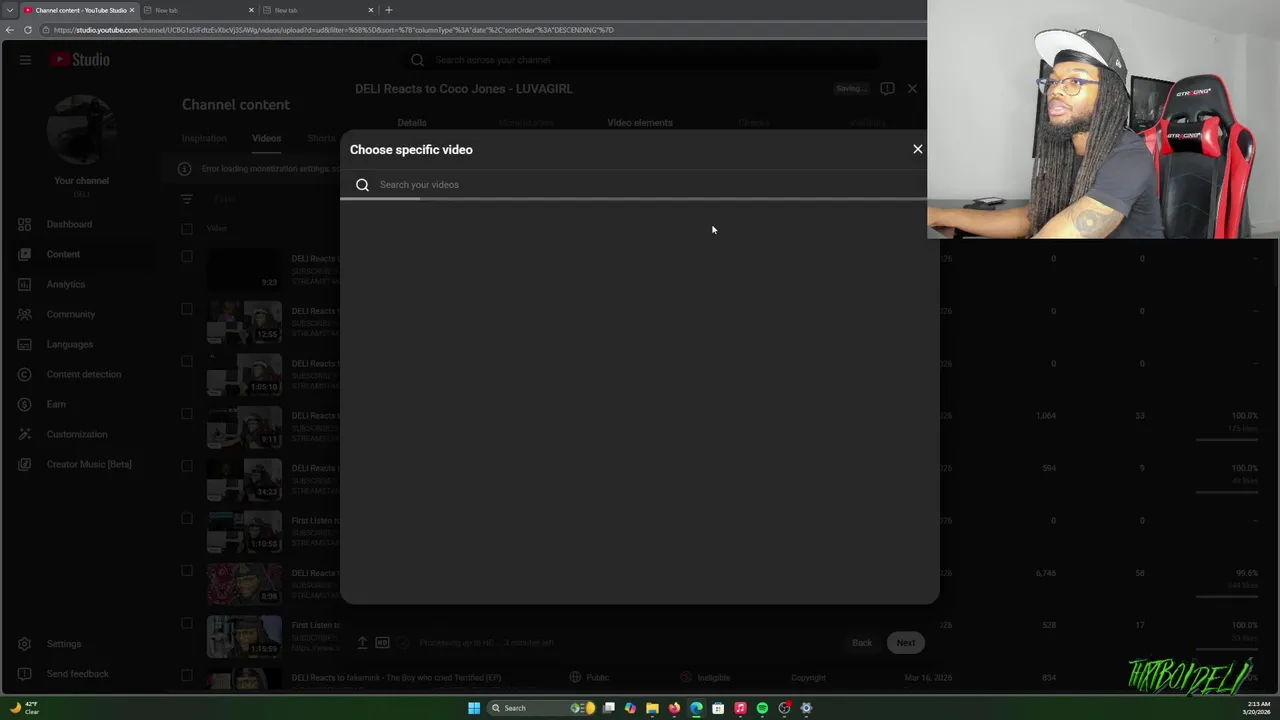Open the gear Settings app in the taskbar
Image resolution: width=1280 pixels, height=720 pixels.
pyautogui.click(x=806, y=708)
